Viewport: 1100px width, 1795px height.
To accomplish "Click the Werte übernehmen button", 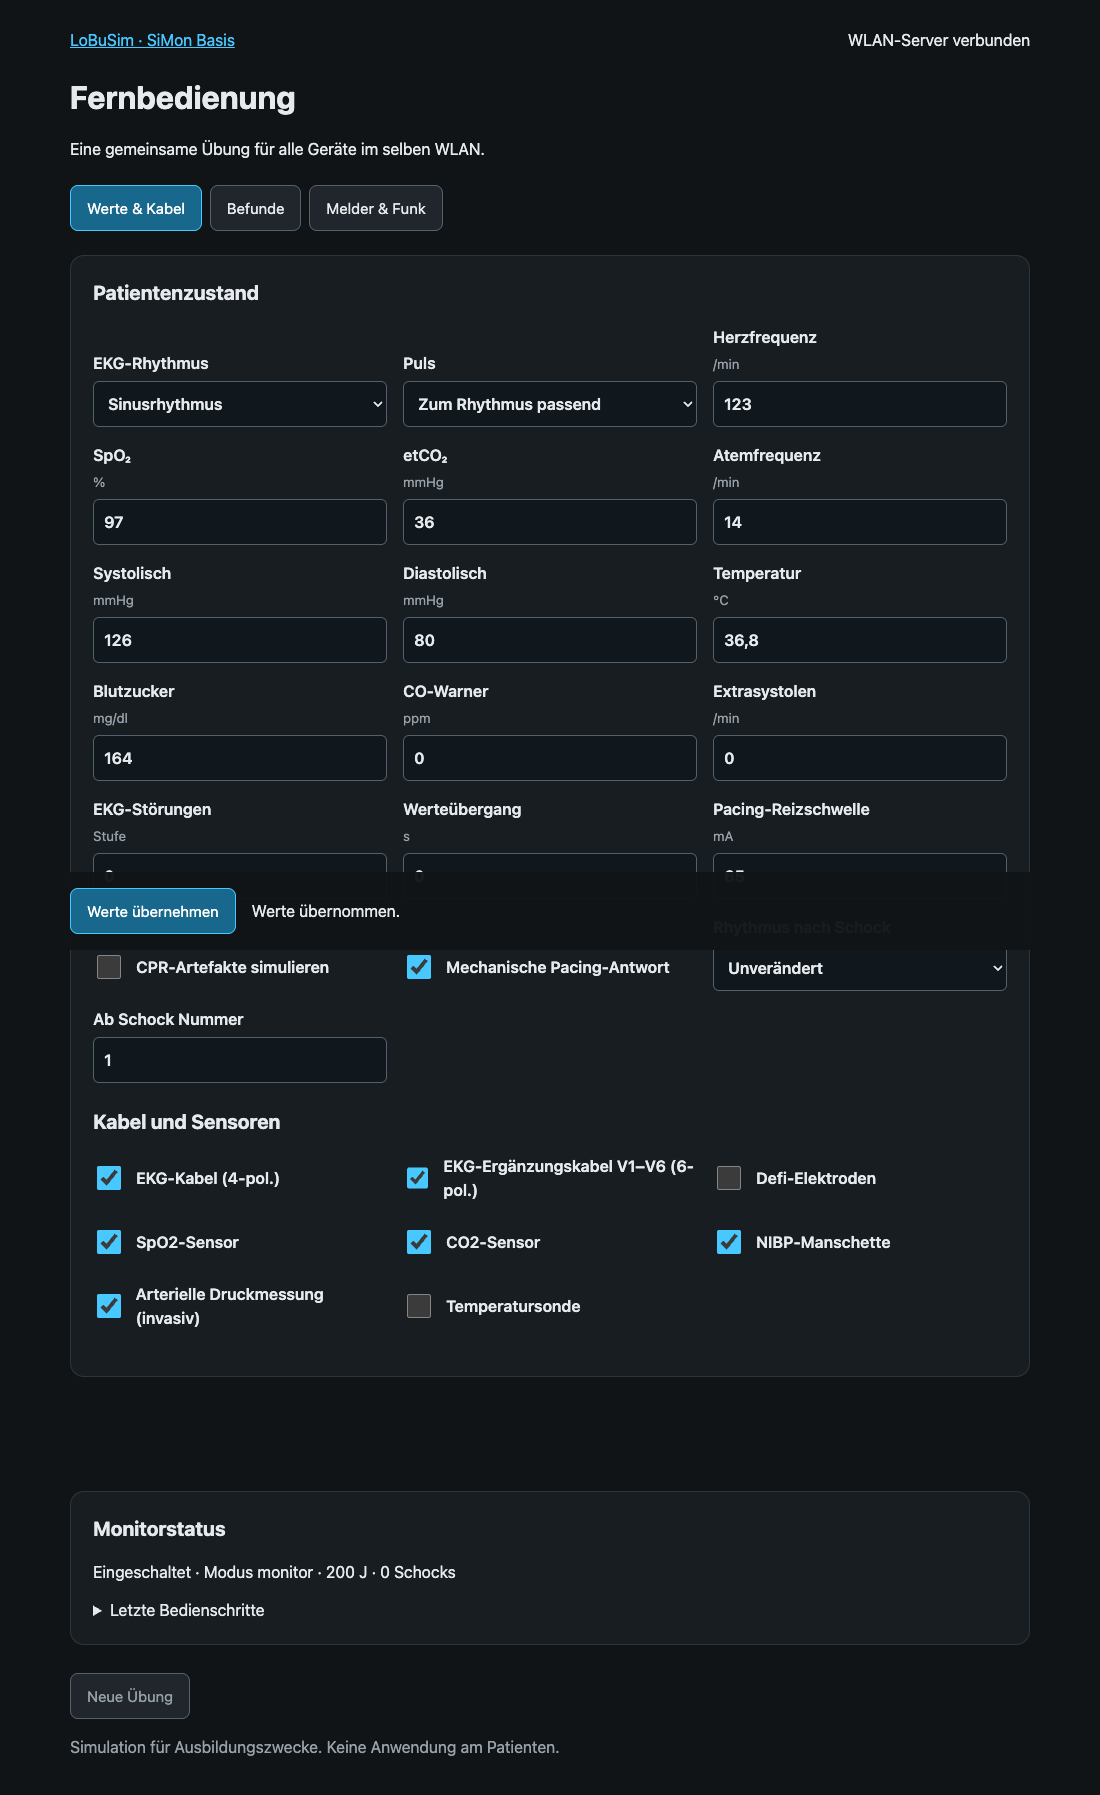I will [153, 911].
